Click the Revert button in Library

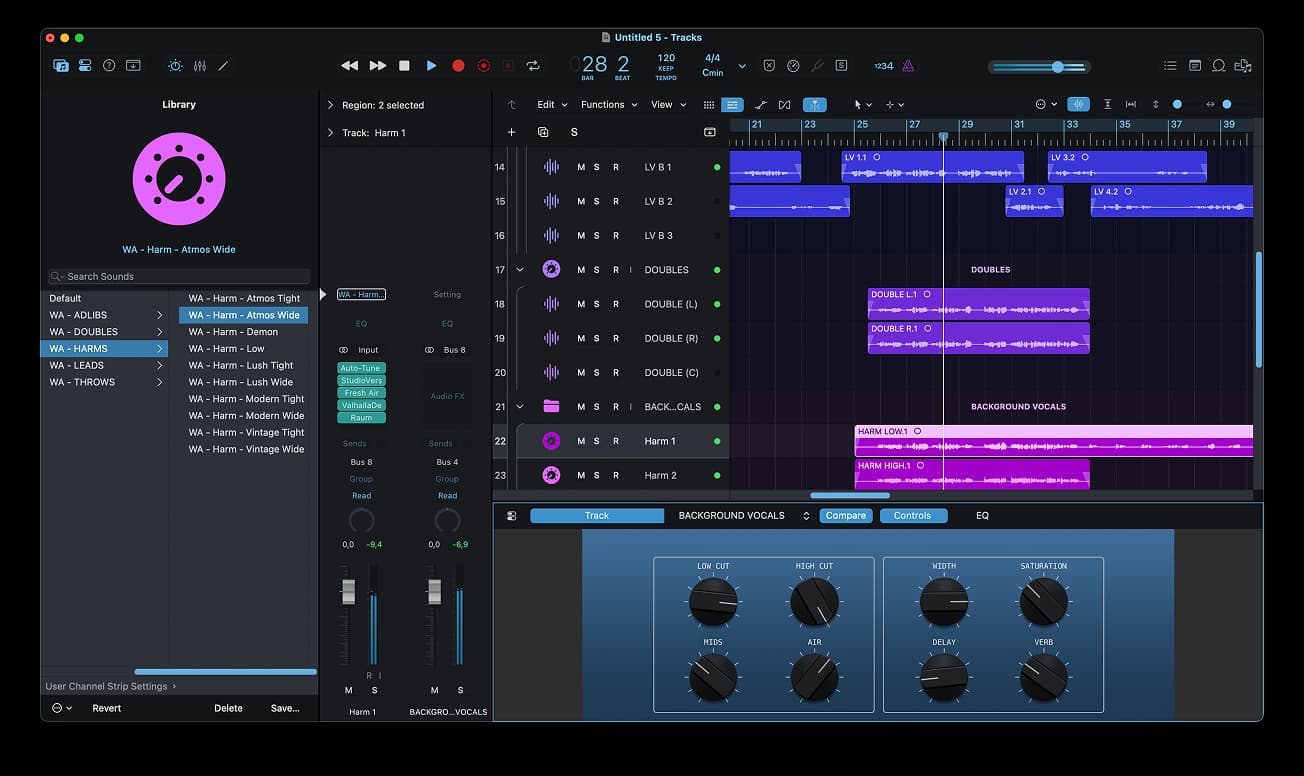coord(107,708)
